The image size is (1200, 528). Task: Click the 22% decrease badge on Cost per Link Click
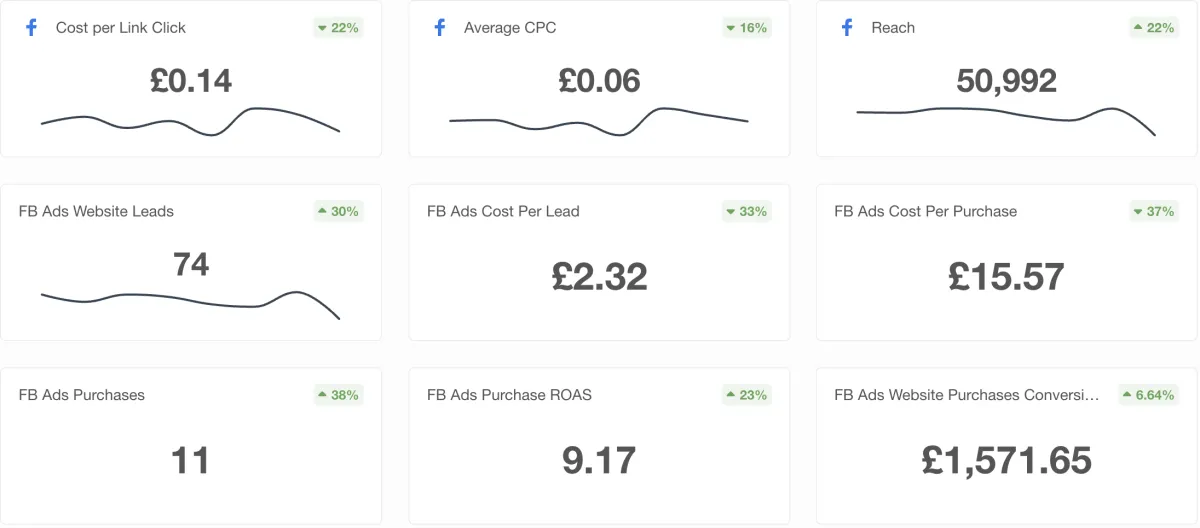pyautogui.click(x=338, y=28)
